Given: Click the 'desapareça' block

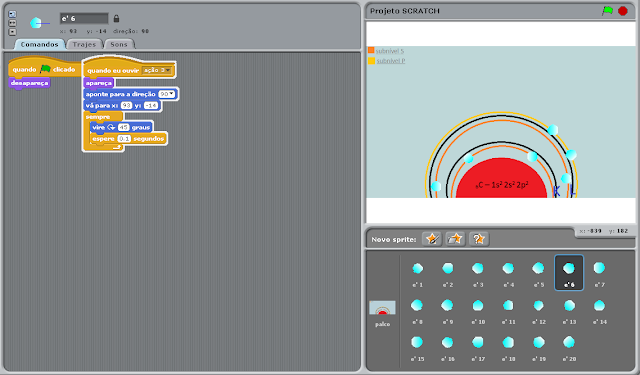Looking at the screenshot, I should [x=29, y=83].
